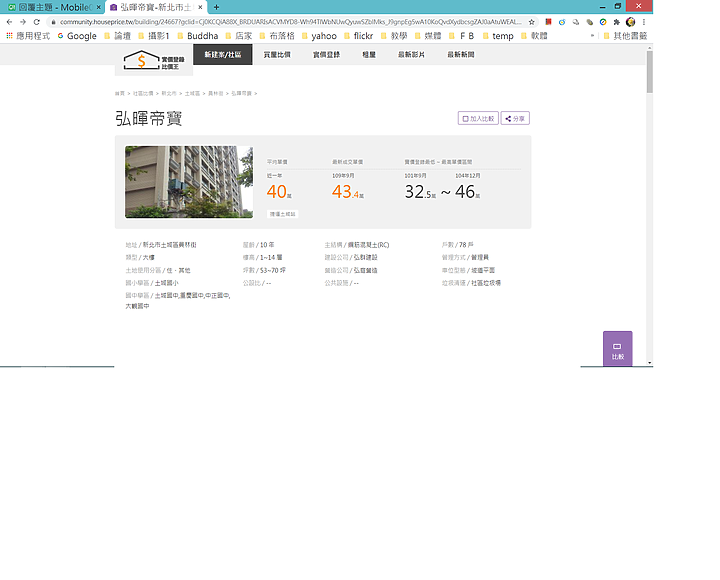The image size is (720, 580).
Task: Bookmark this page with the star icon
Action: (x=531, y=22)
